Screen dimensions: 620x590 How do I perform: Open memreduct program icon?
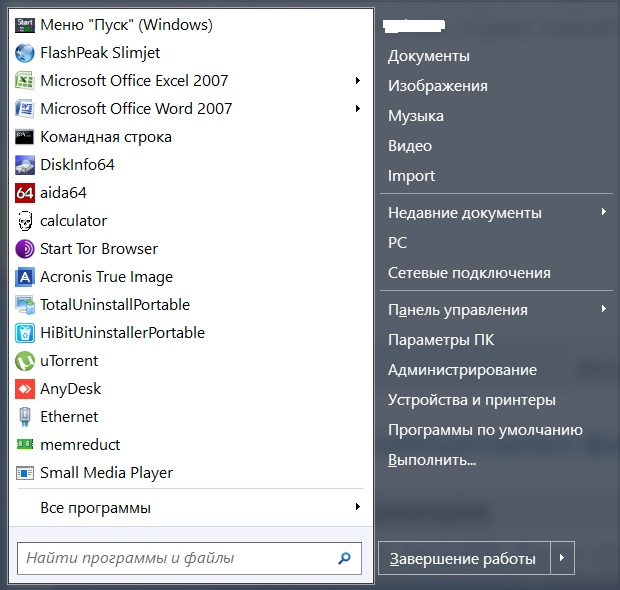[x=25, y=445]
